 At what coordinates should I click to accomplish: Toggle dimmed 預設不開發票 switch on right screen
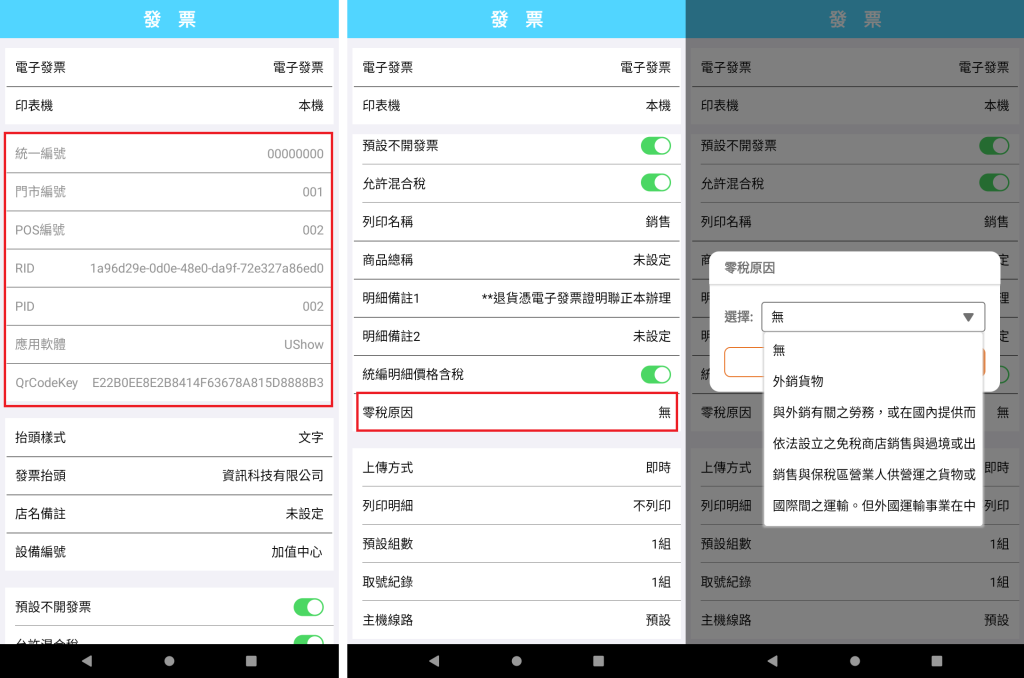click(x=994, y=146)
